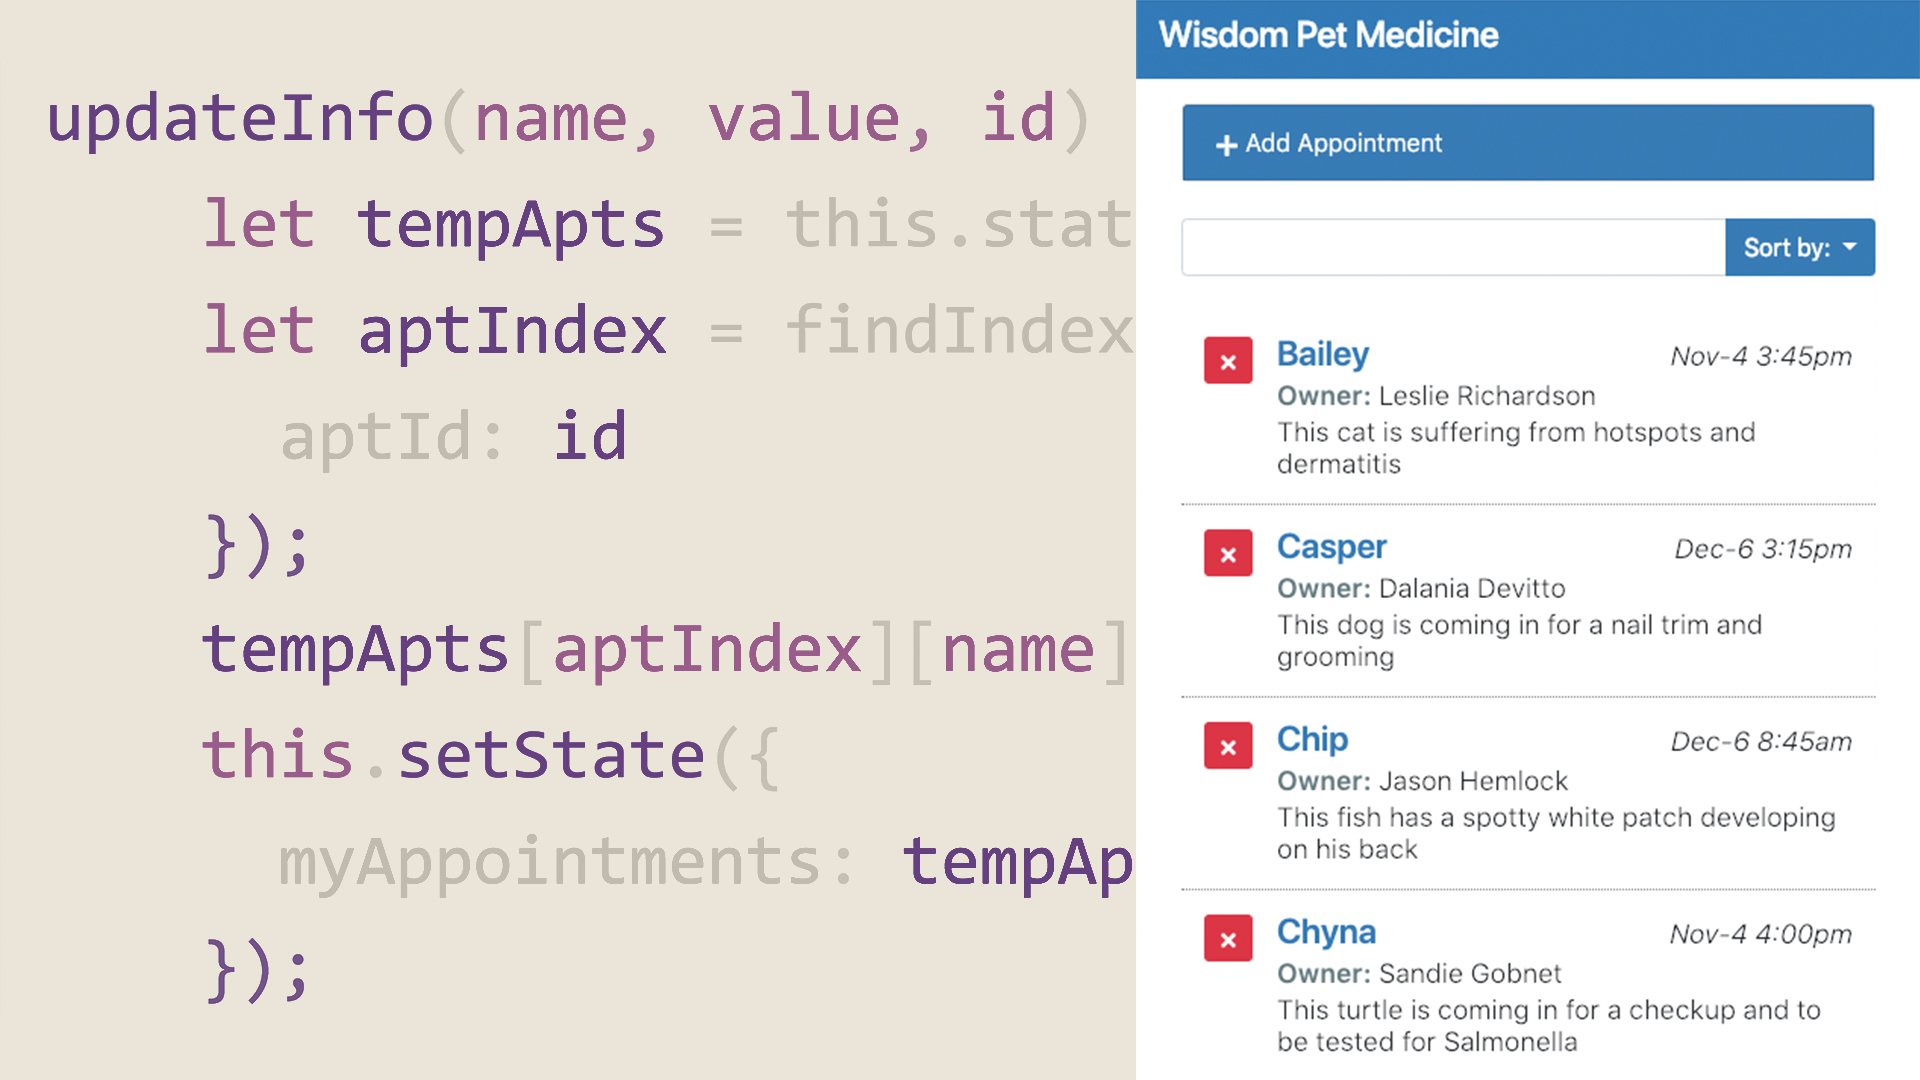Click the updateInfo function name in code
This screenshot has height=1080, width=1920.
tap(239, 118)
